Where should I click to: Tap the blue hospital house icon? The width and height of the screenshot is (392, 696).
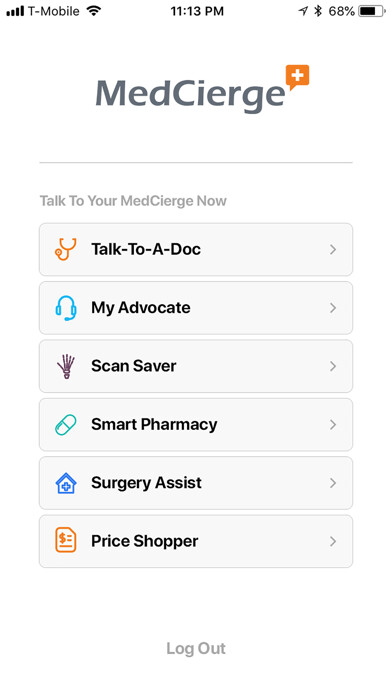tap(66, 483)
